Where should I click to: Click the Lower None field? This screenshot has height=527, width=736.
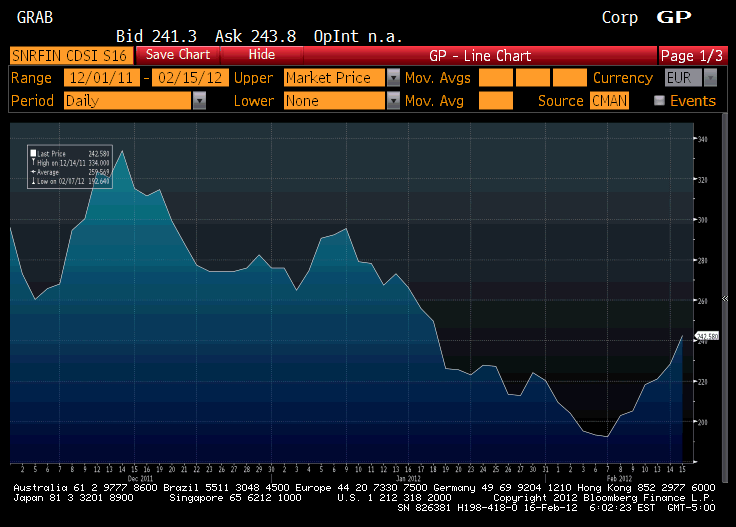tap(335, 100)
